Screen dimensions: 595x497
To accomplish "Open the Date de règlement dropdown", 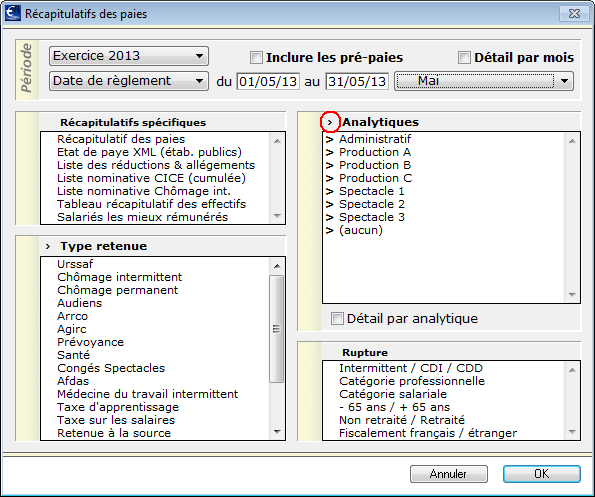I will pos(129,81).
